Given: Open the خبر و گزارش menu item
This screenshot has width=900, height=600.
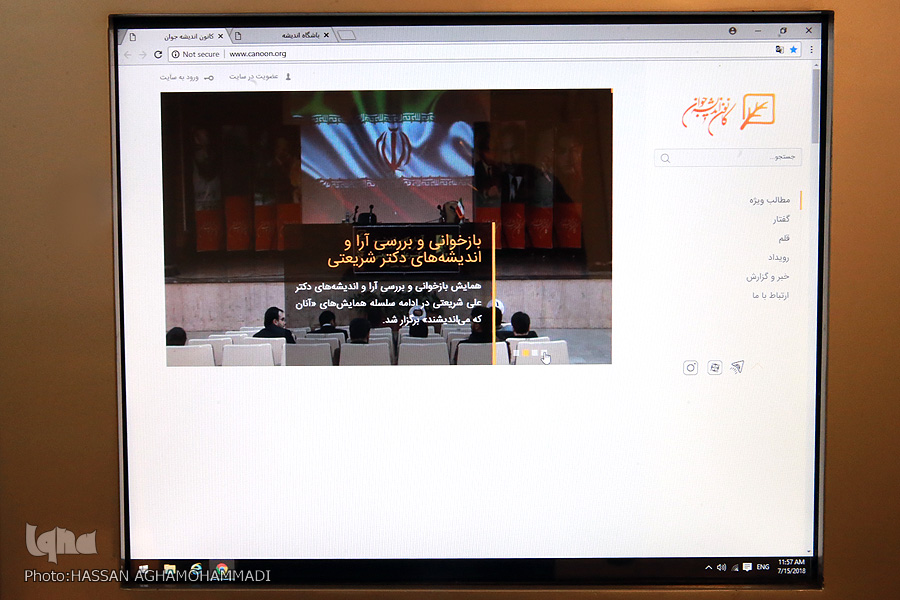Looking at the screenshot, I should point(768,277).
